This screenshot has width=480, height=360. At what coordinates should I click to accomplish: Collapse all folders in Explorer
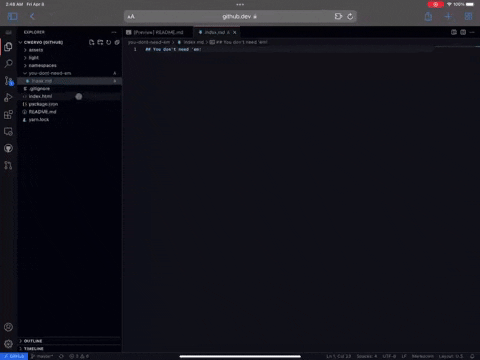(x=117, y=42)
